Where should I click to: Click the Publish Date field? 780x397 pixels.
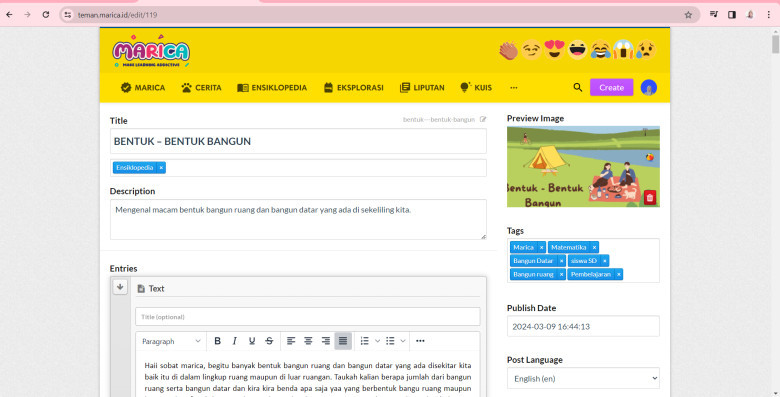583,326
